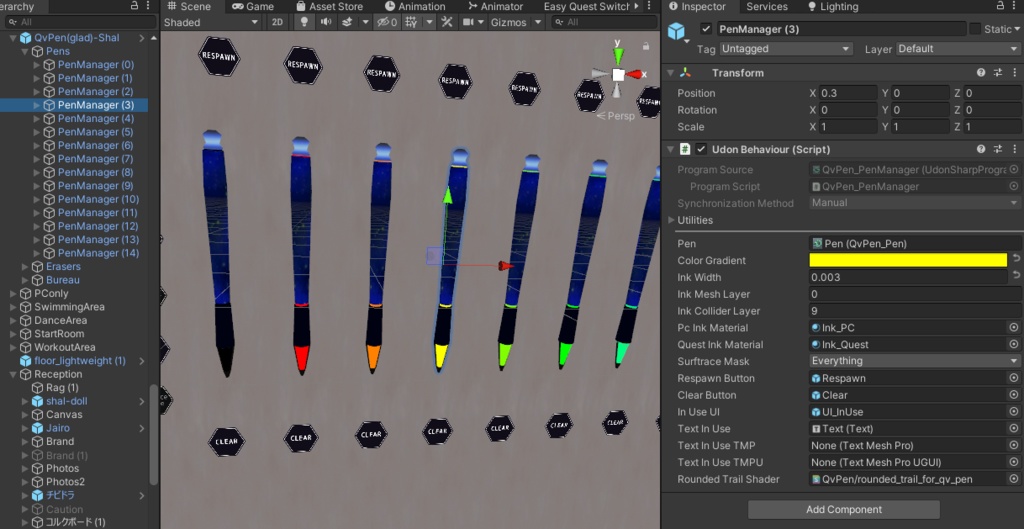Click Scene view search field

coord(603,22)
